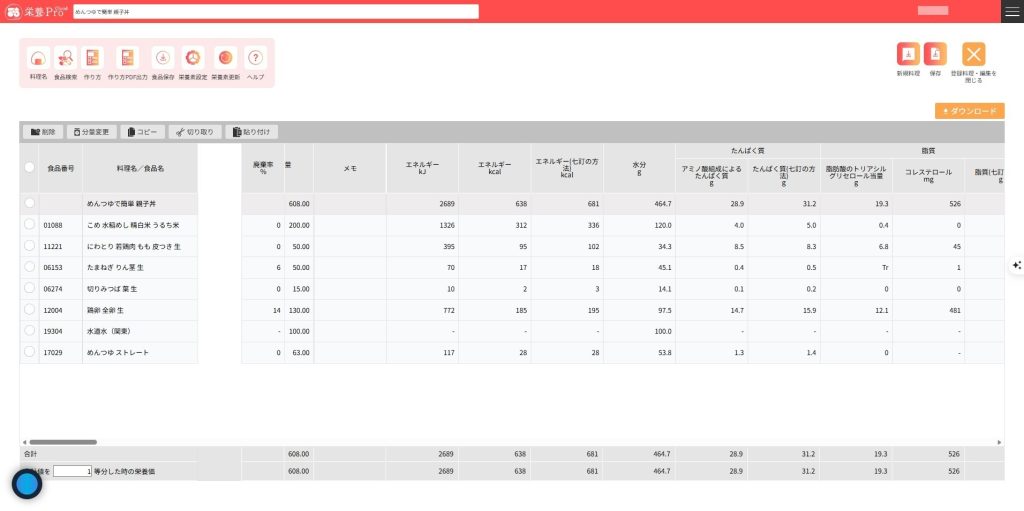Select the 鶏卵 全卵 生 row radio button
Image resolution: width=1024 pixels, height=511 pixels.
tap(30, 309)
